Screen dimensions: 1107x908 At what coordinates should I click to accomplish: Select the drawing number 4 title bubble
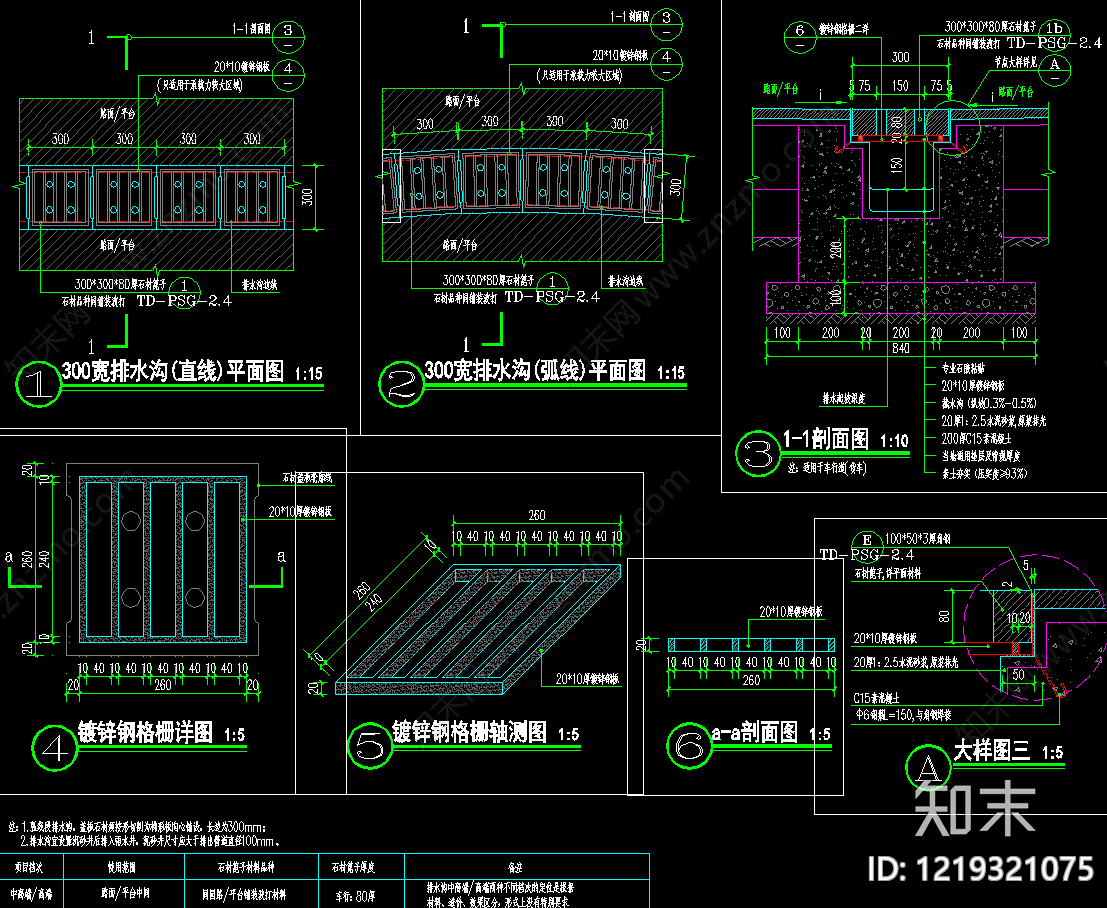(x=54, y=748)
